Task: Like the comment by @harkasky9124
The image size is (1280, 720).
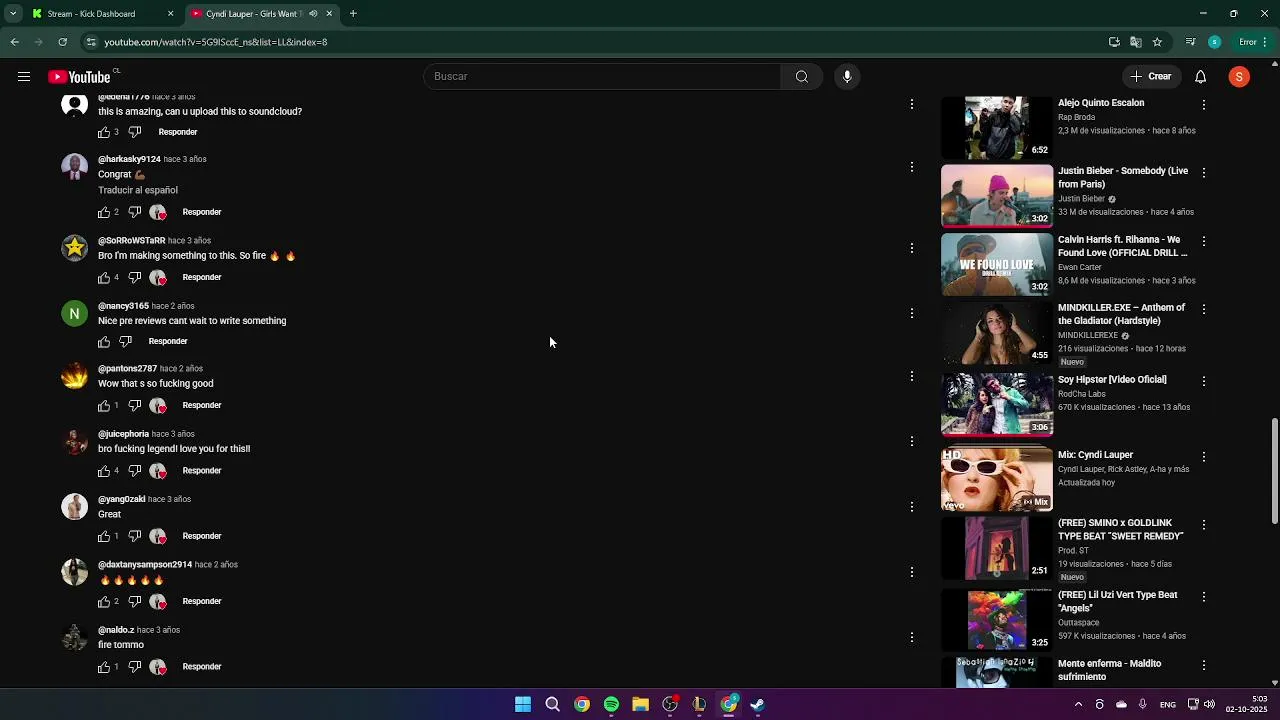Action: point(104,212)
